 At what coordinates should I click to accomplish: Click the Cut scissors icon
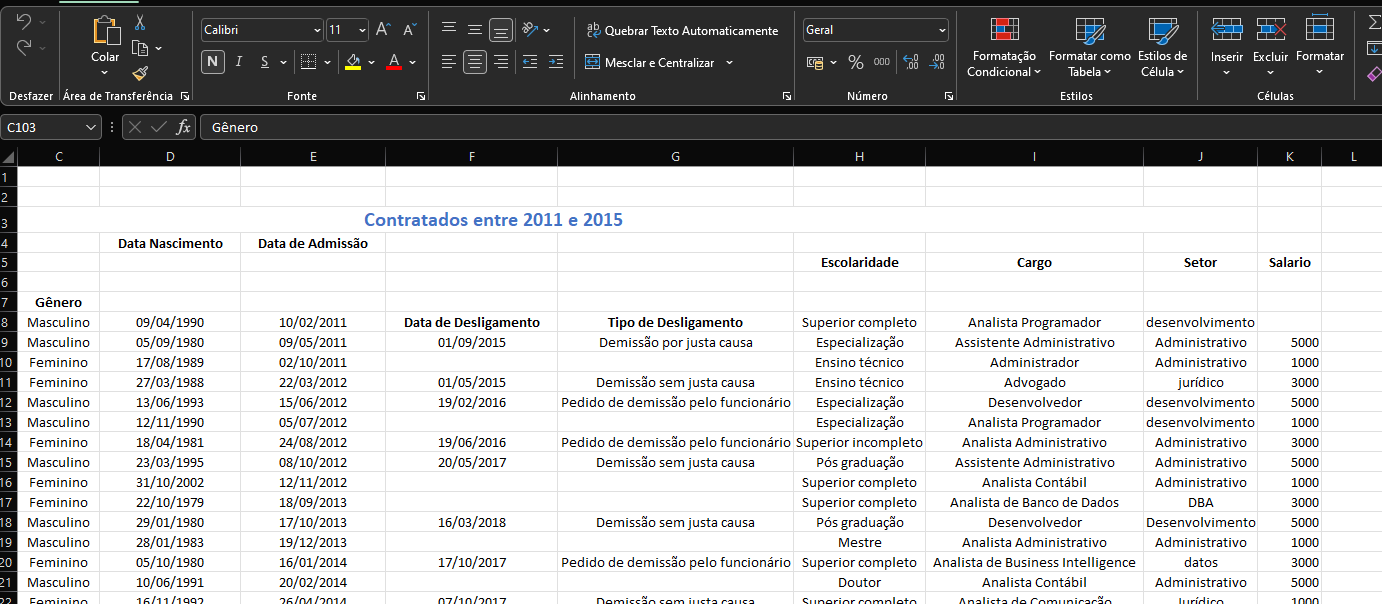click(140, 22)
